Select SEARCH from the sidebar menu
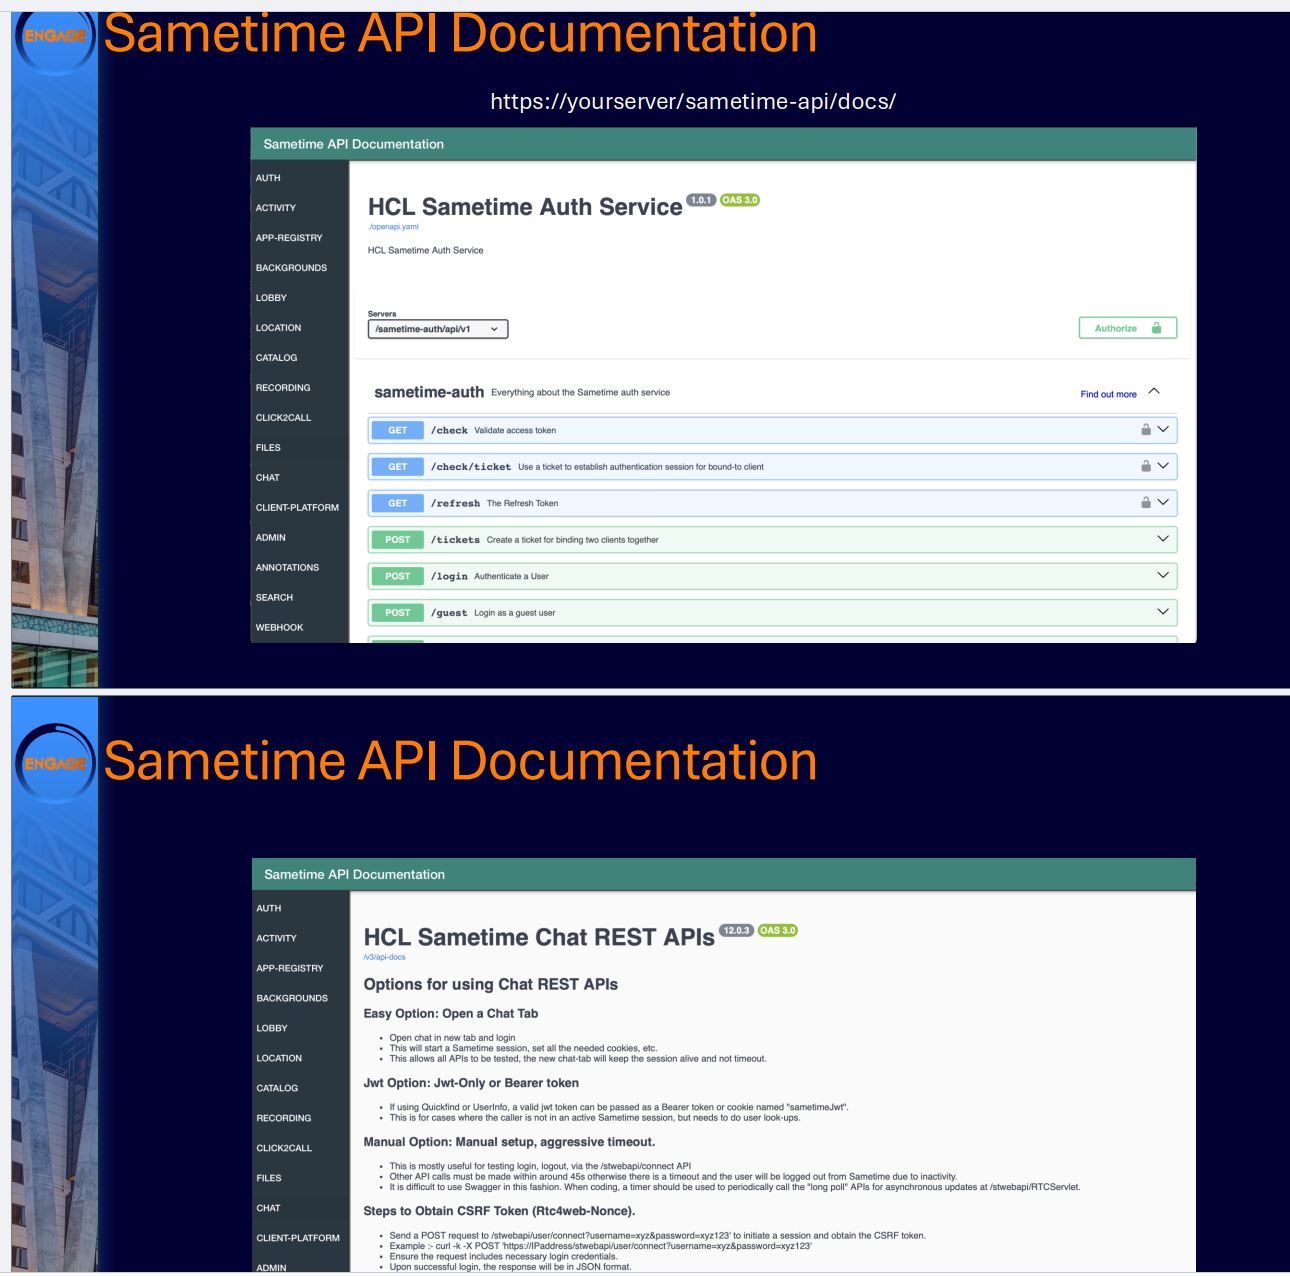The width and height of the screenshot is (1290, 1276). (x=274, y=598)
